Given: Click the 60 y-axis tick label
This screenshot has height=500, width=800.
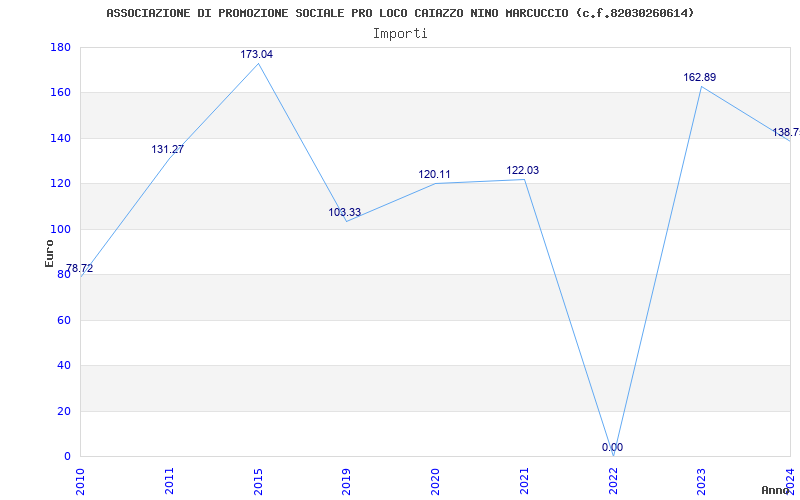Looking at the screenshot, I should tap(64, 320).
